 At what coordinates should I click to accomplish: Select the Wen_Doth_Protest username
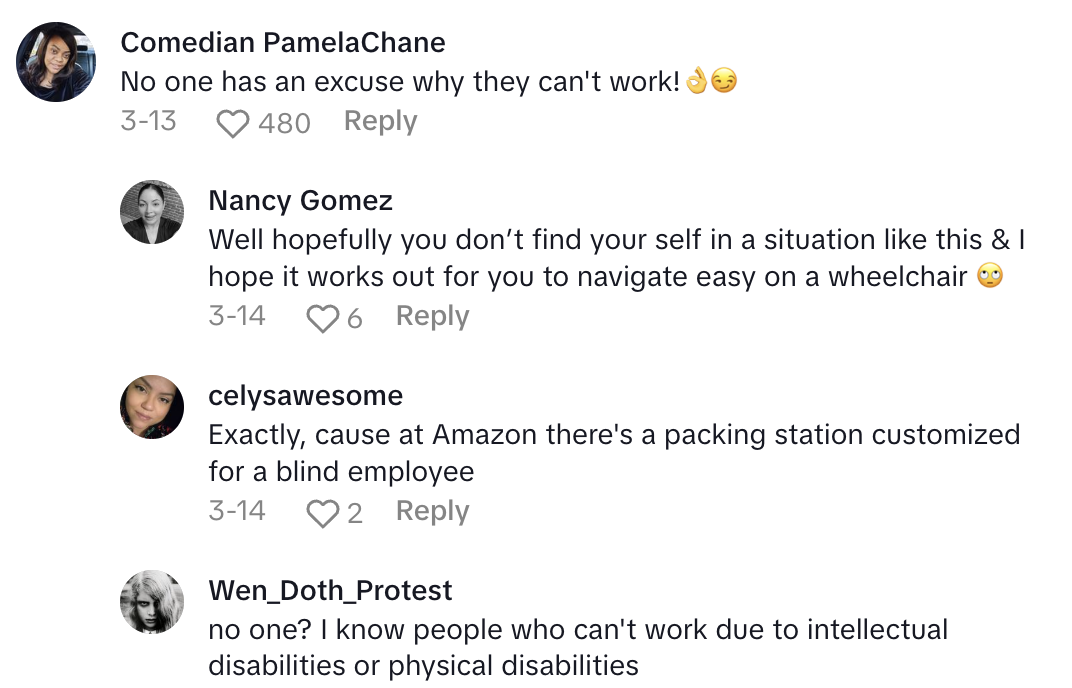pos(330,591)
